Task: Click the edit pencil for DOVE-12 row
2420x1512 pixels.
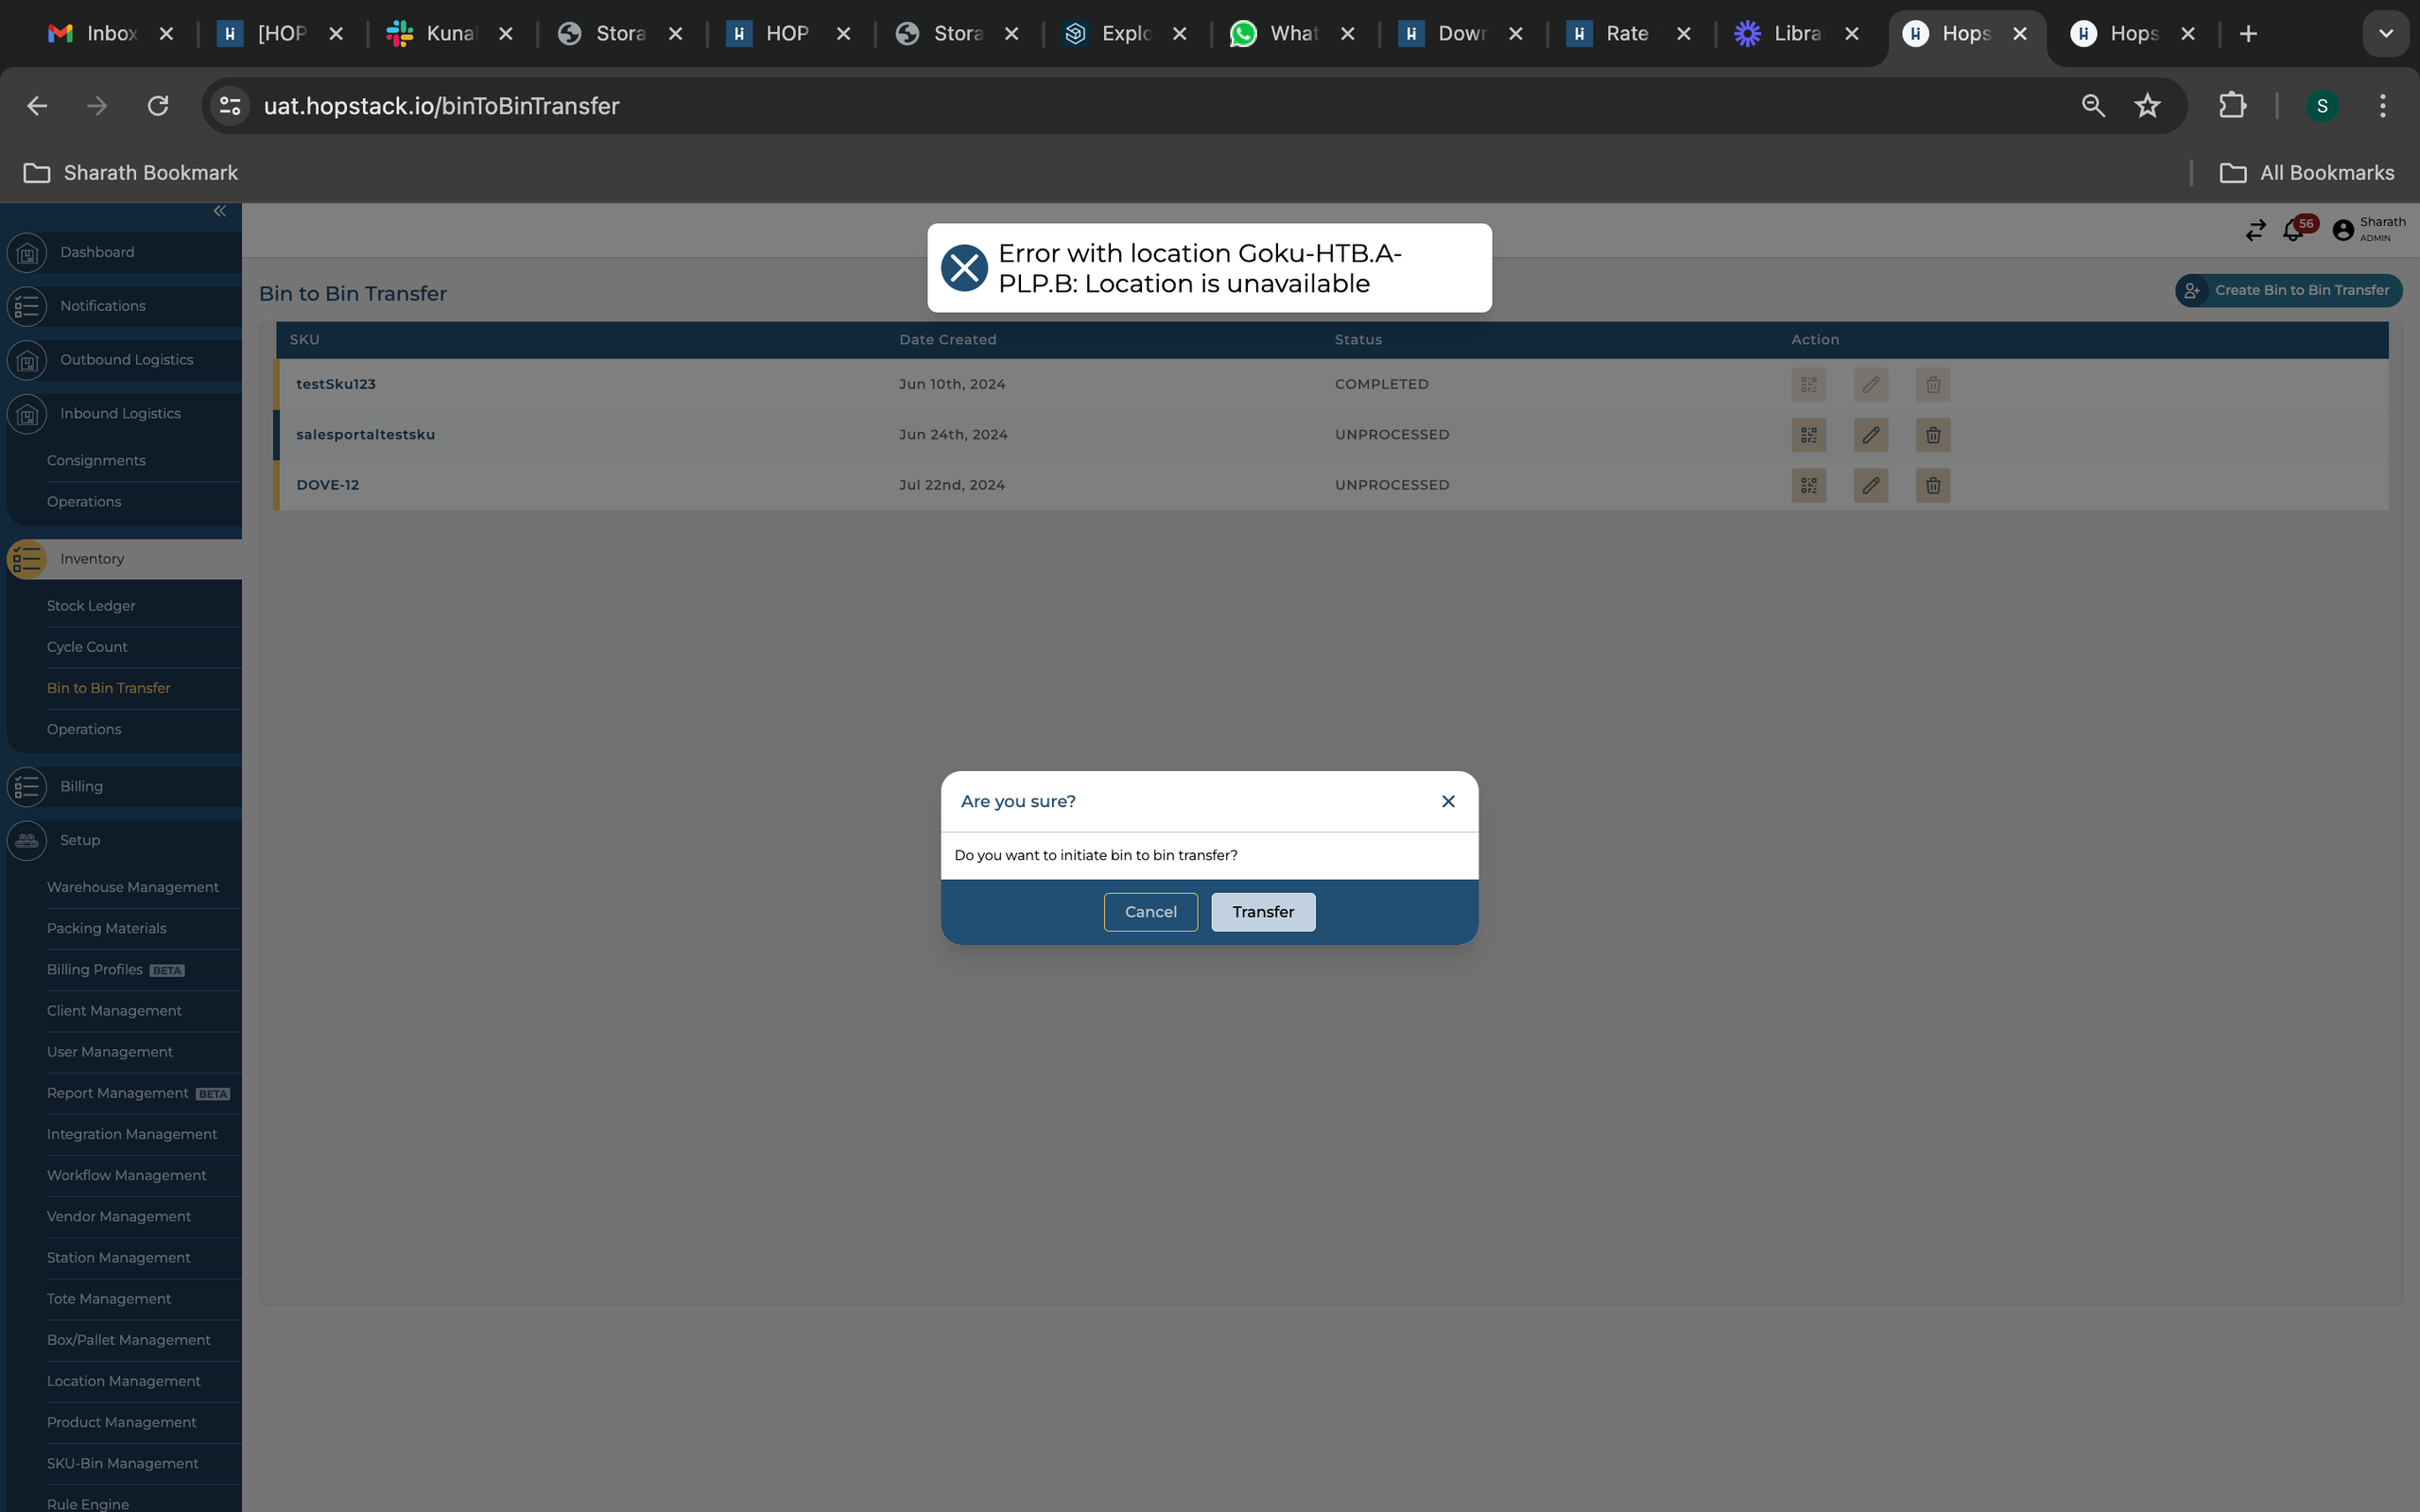Action: point(1870,485)
